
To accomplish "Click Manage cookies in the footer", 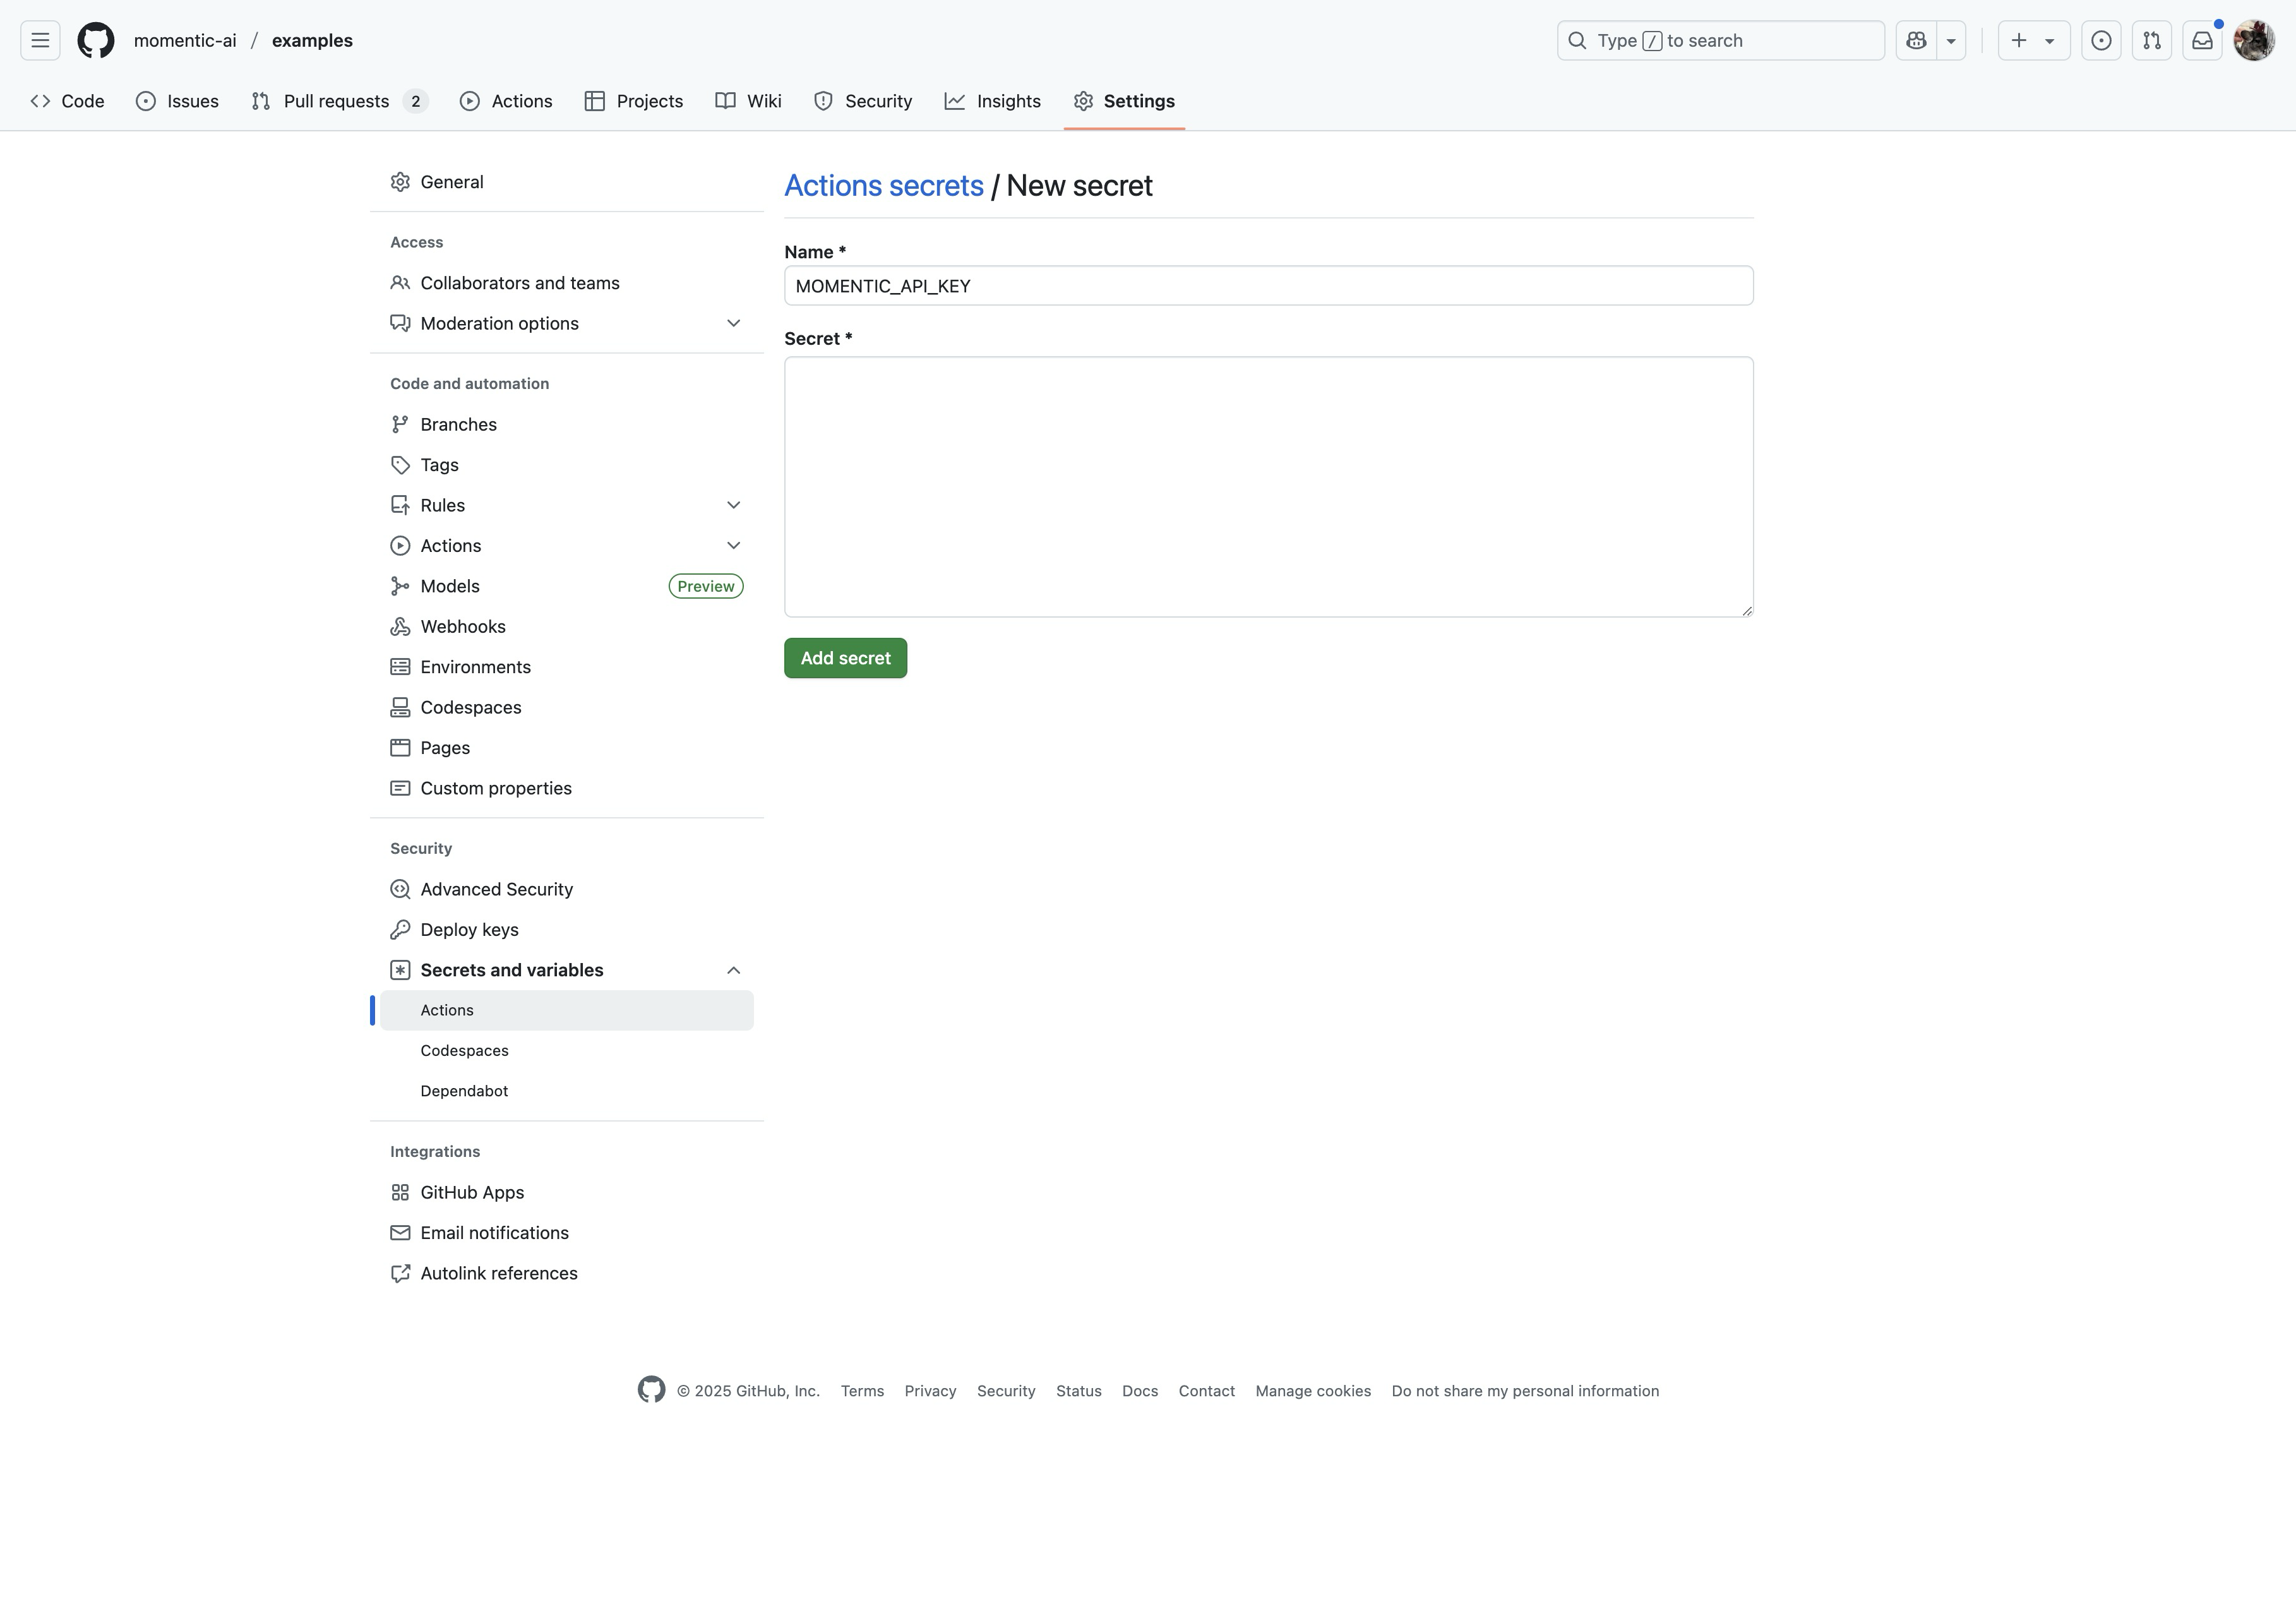I will (x=1313, y=1391).
